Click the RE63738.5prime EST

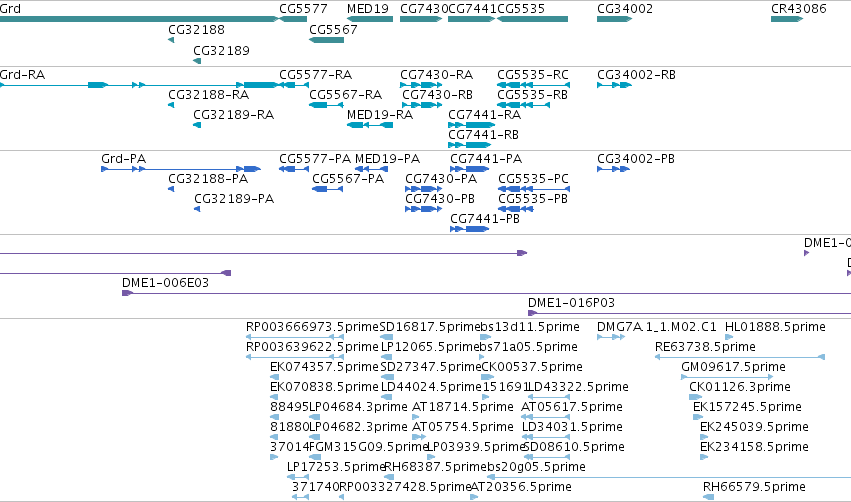[x=740, y=357]
